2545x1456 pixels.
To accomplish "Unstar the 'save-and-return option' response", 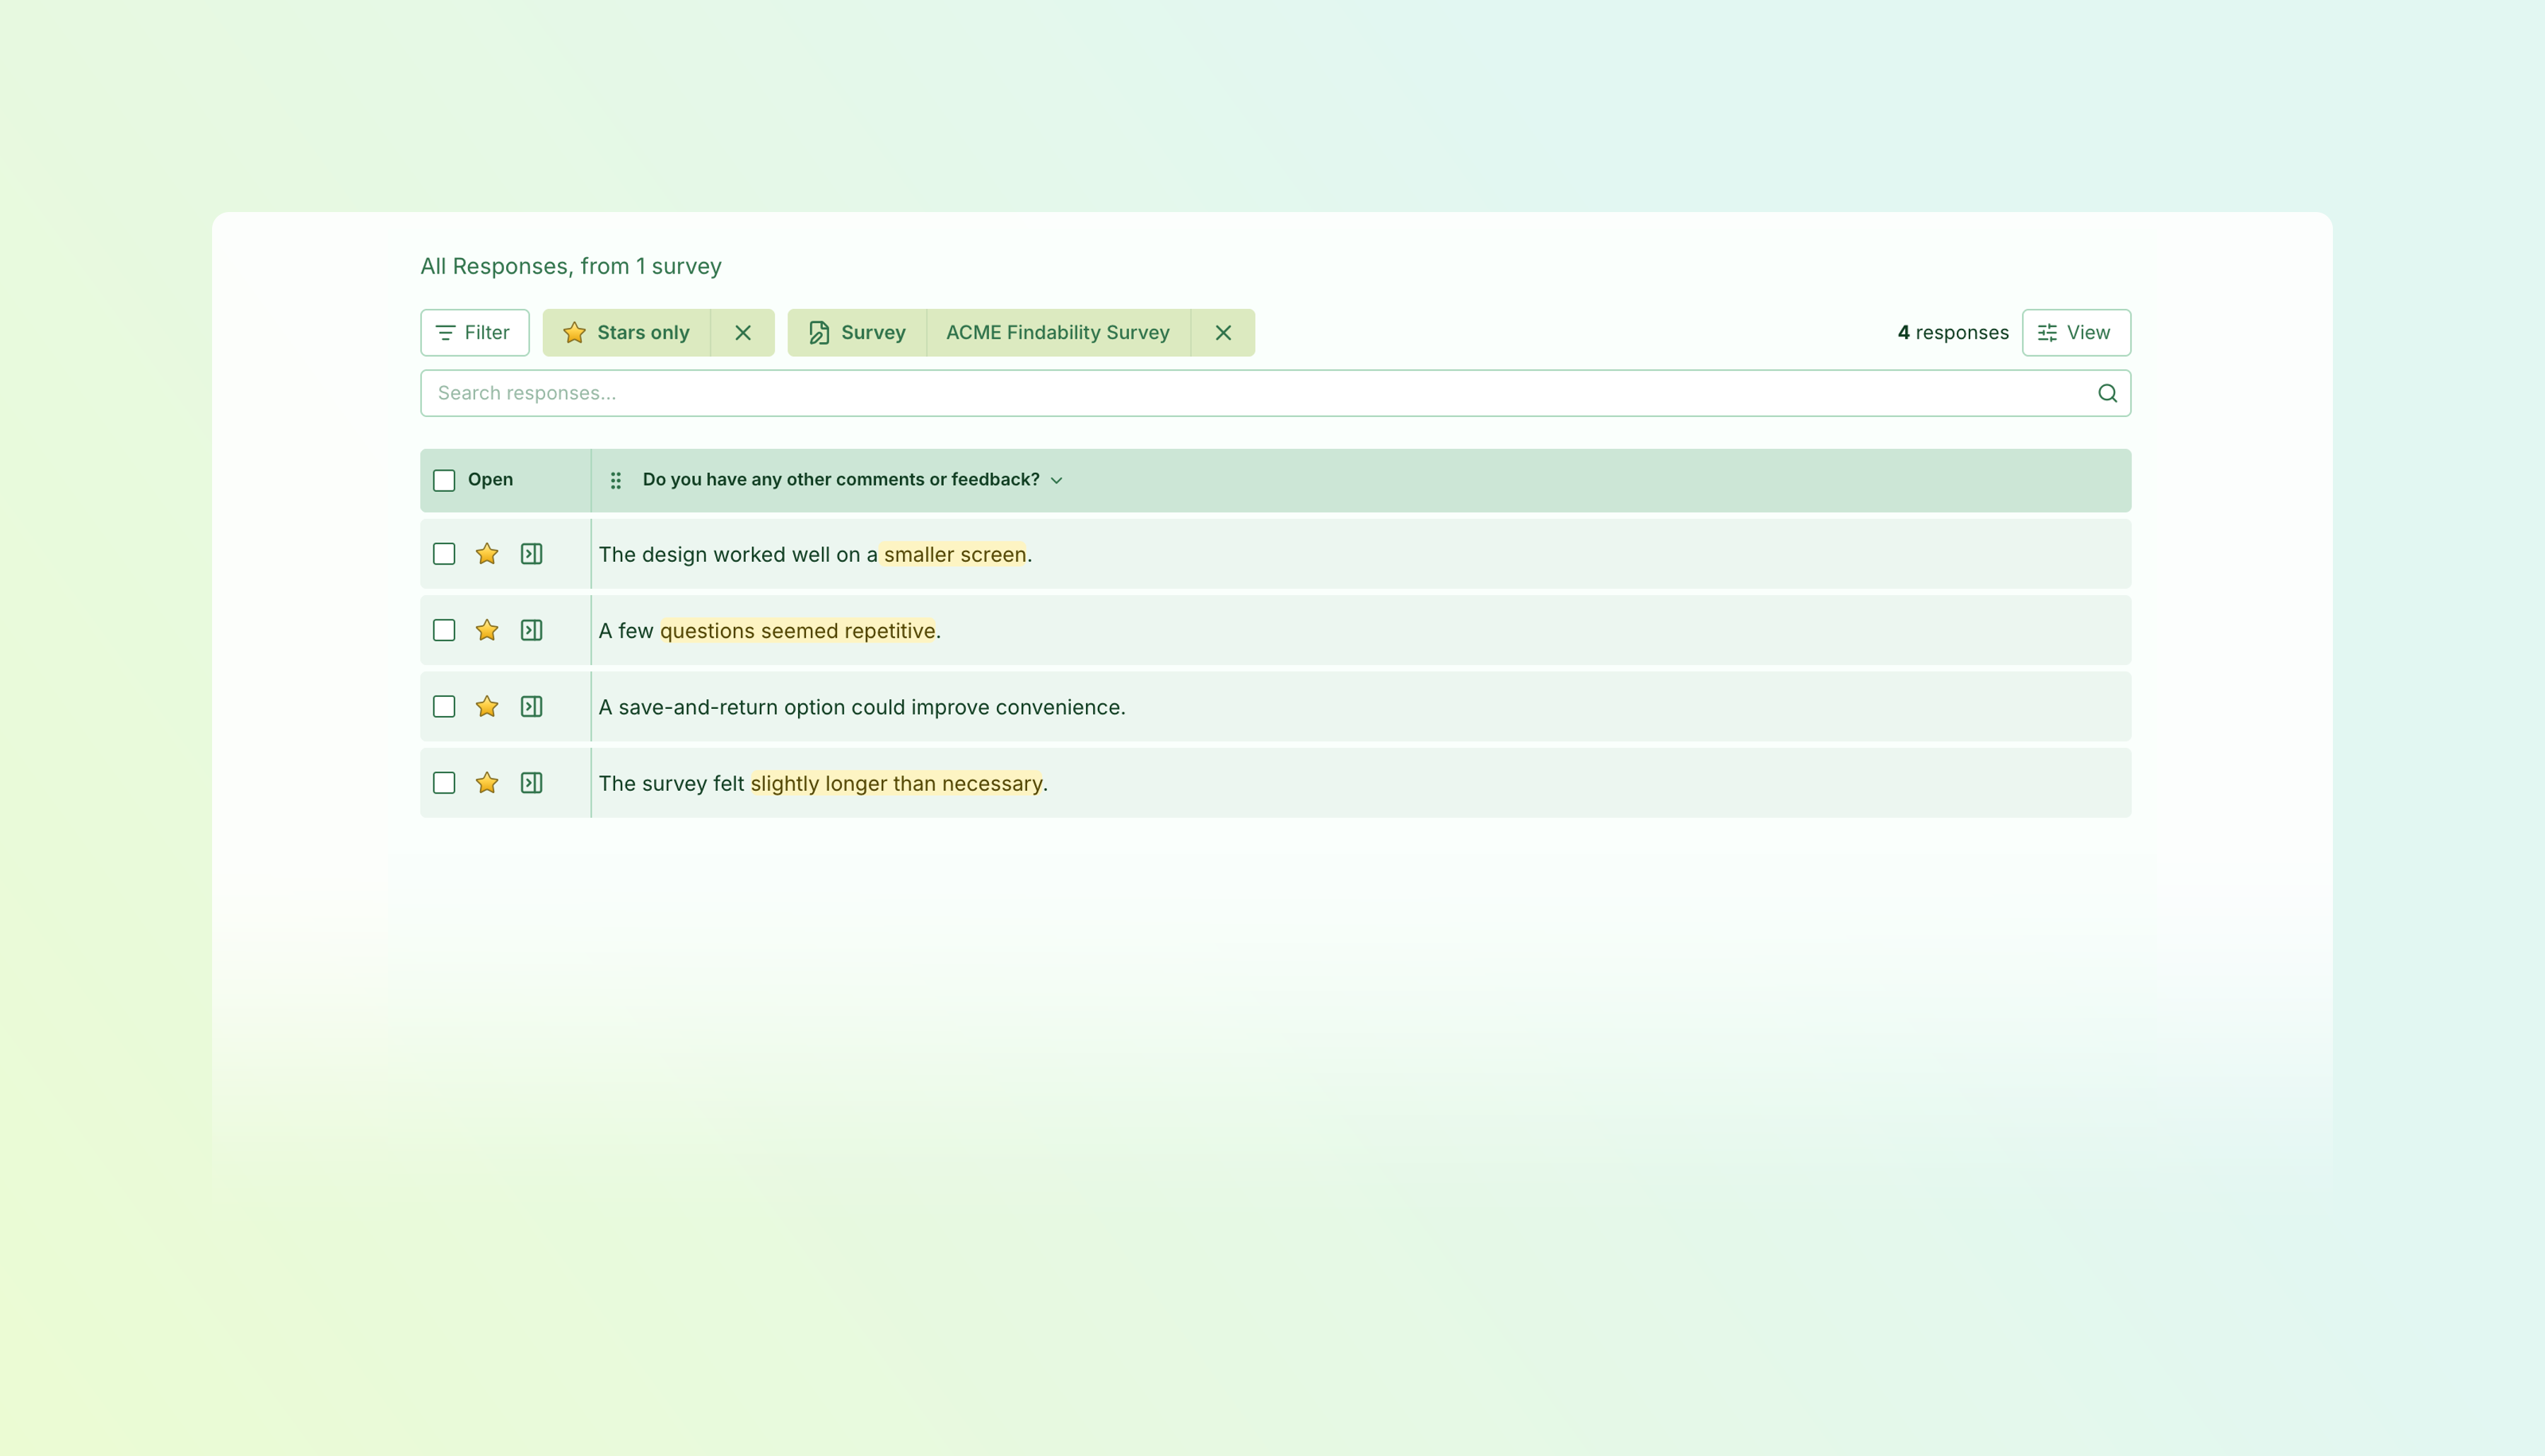I will (x=487, y=706).
